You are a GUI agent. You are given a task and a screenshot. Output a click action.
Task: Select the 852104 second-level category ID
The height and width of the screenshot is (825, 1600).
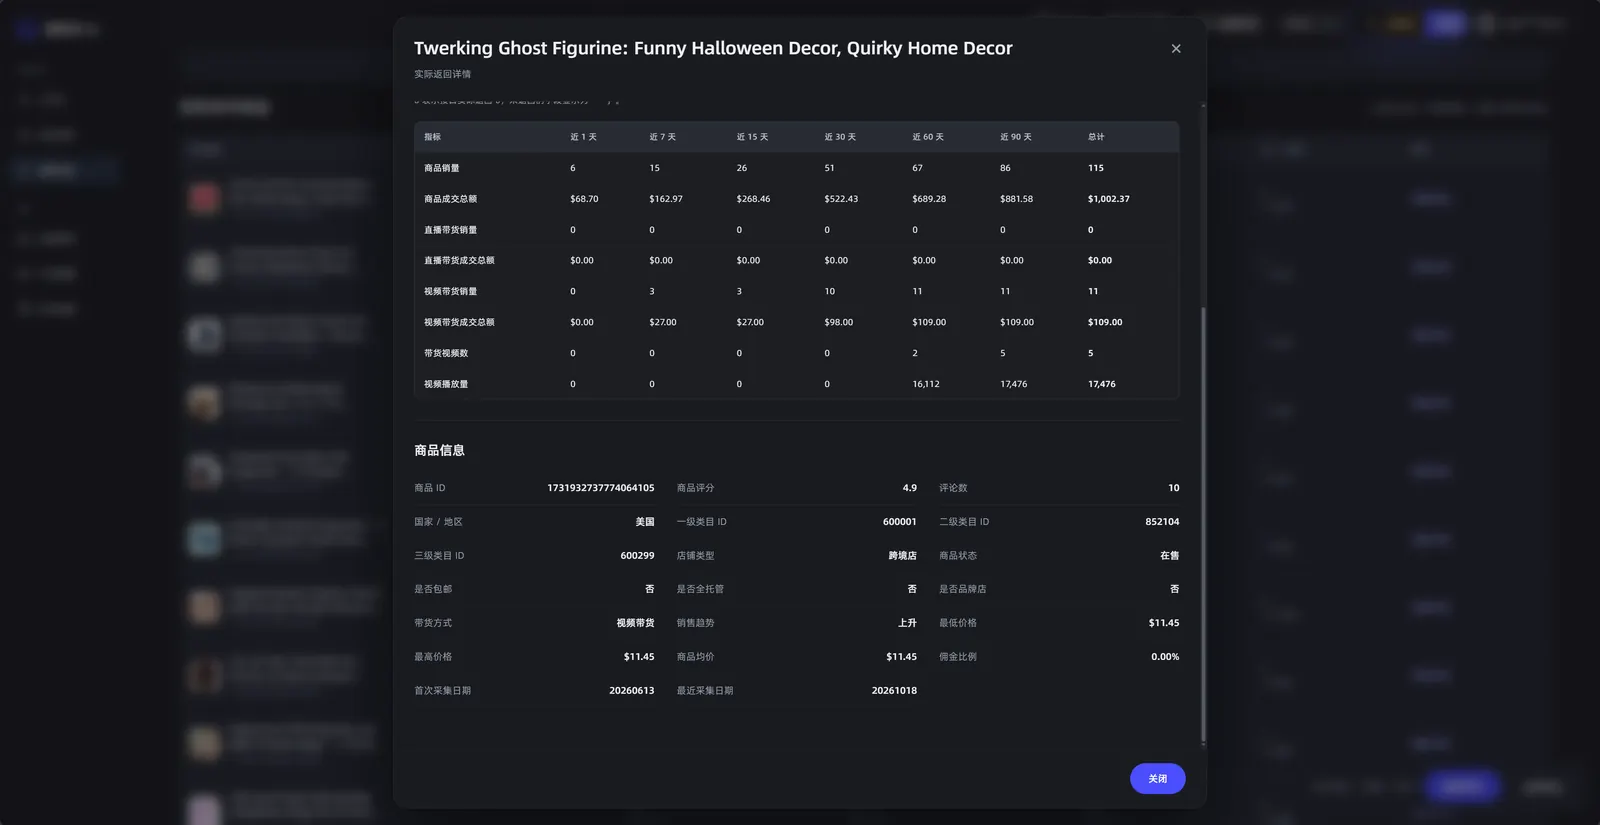pos(1162,522)
